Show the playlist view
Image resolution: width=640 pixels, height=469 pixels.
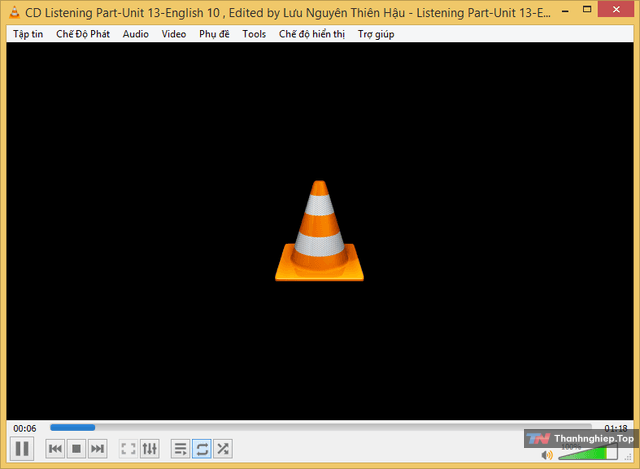(x=180, y=449)
